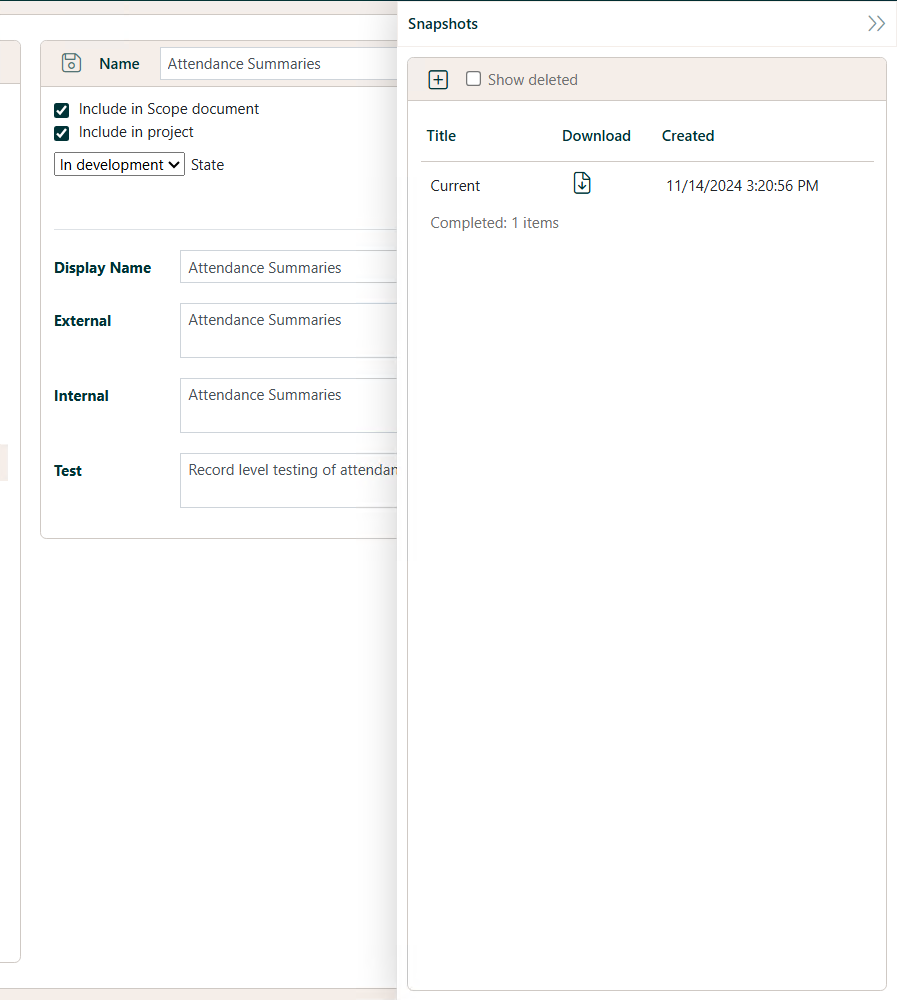Enable the Show deleted checkbox
This screenshot has width=897, height=1000.
point(474,79)
